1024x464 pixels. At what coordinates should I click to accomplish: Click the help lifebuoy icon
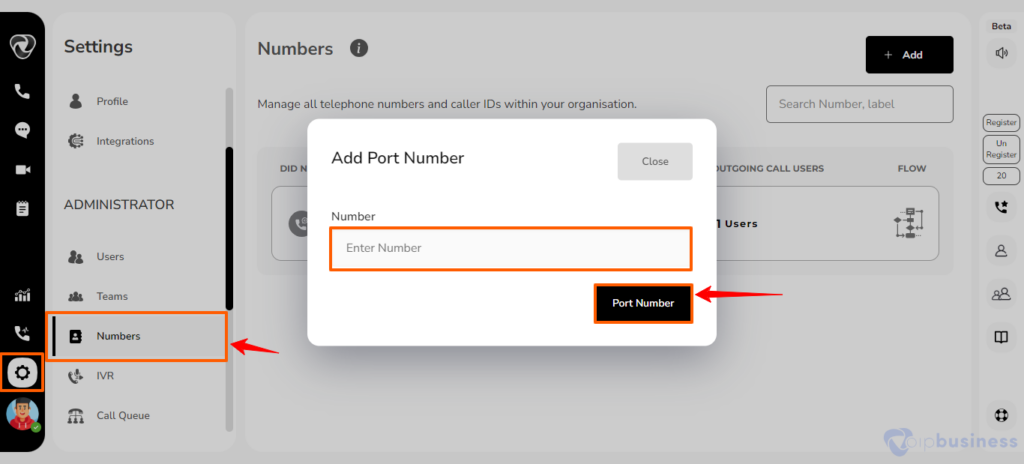coord(1001,415)
